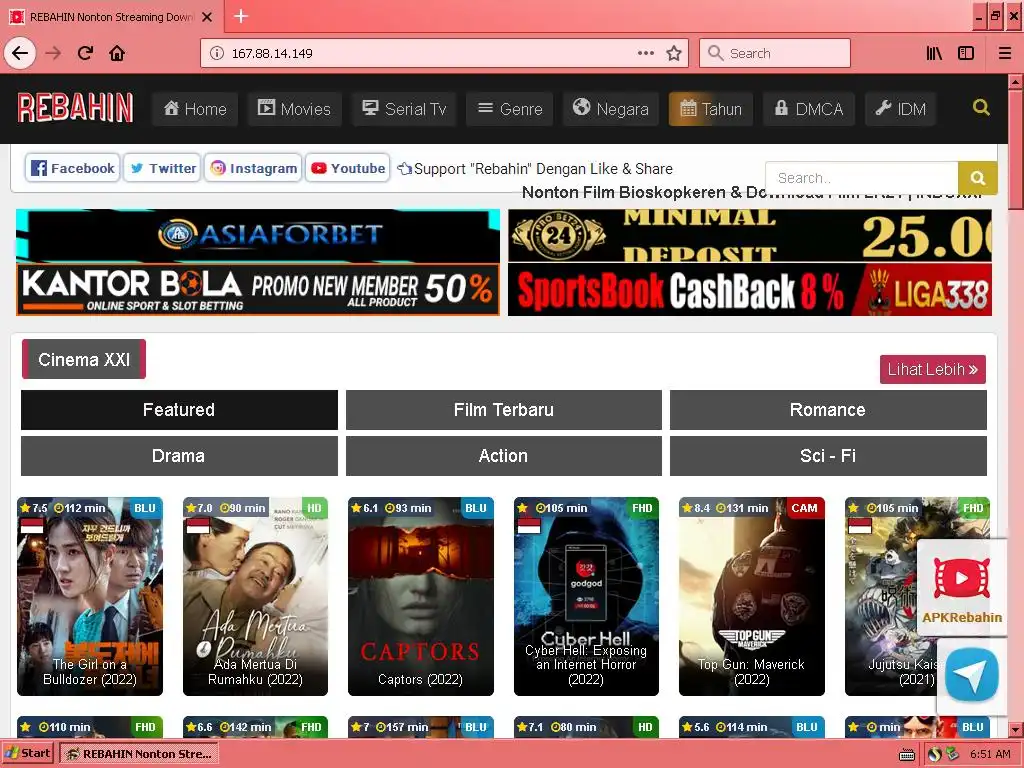The height and width of the screenshot is (768, 1024).
Task: Open the Firefox hamburger menu
Action: 1005,54
